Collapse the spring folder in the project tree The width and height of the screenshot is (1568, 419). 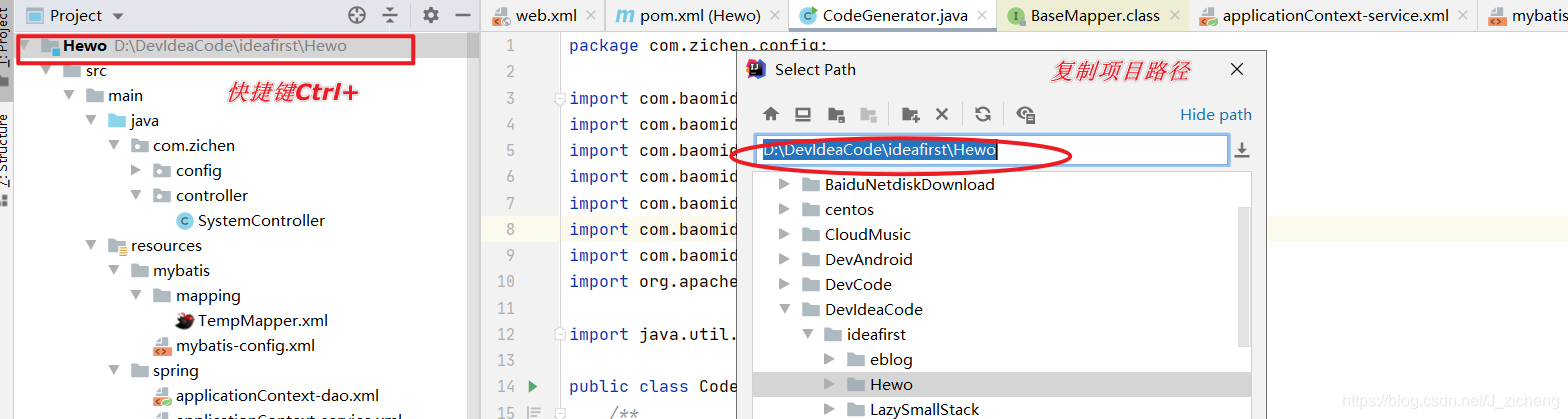click(114, 371)
